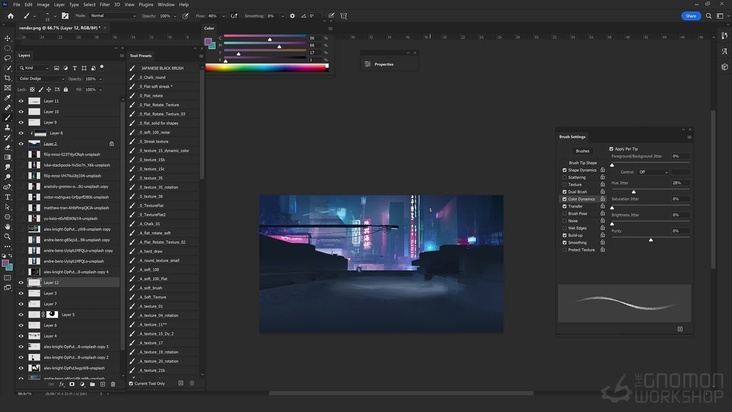Viewport: 732px width, 412px height.
Task: Toggle the Current Tool Only checkbox
Action: pos(131,384)
